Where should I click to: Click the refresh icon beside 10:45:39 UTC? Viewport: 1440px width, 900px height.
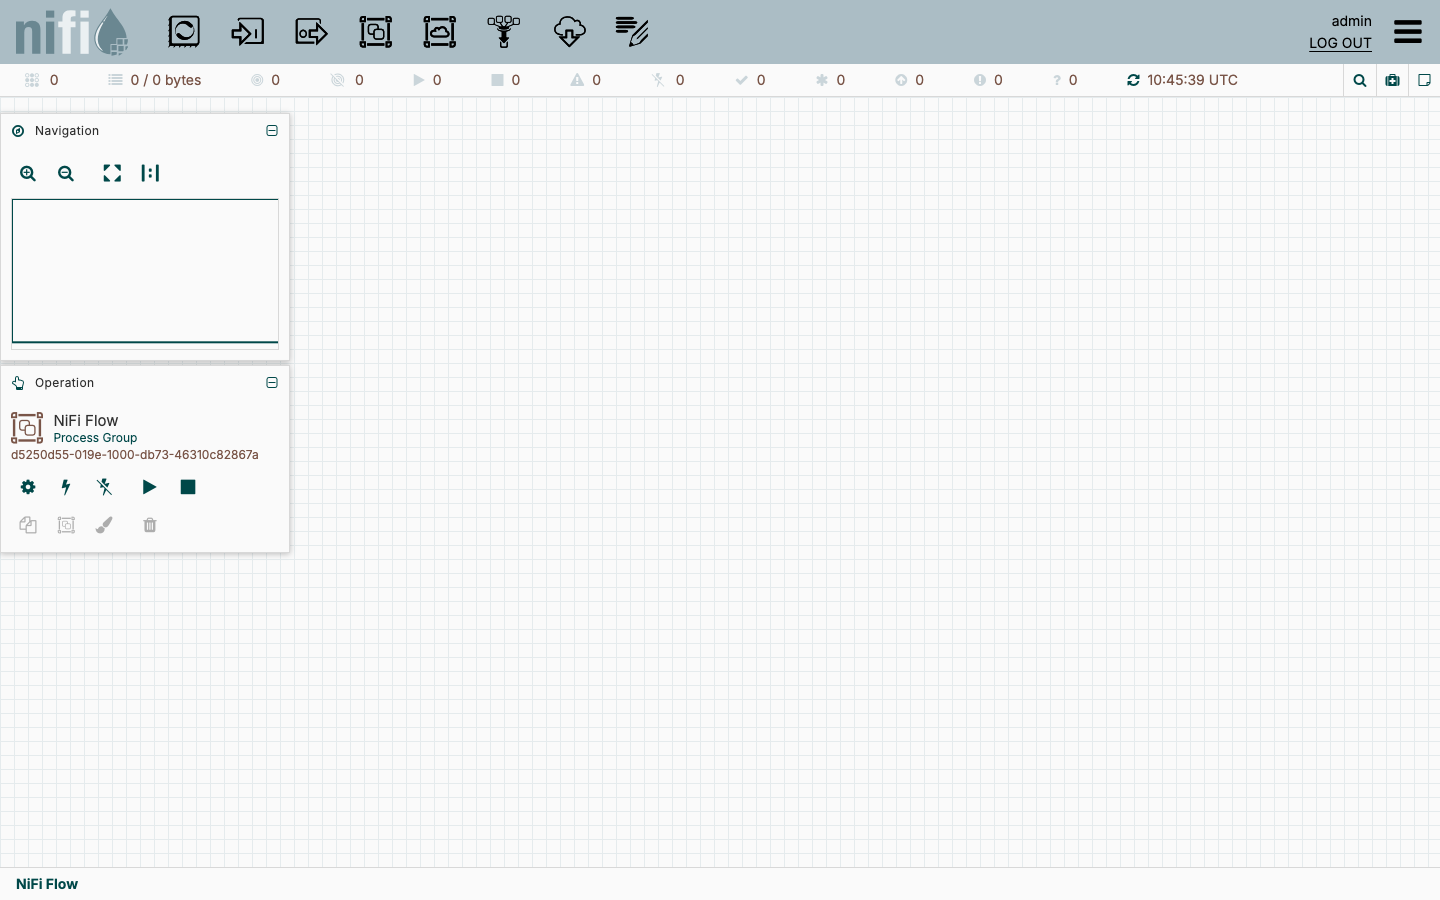click(1133, 80)
